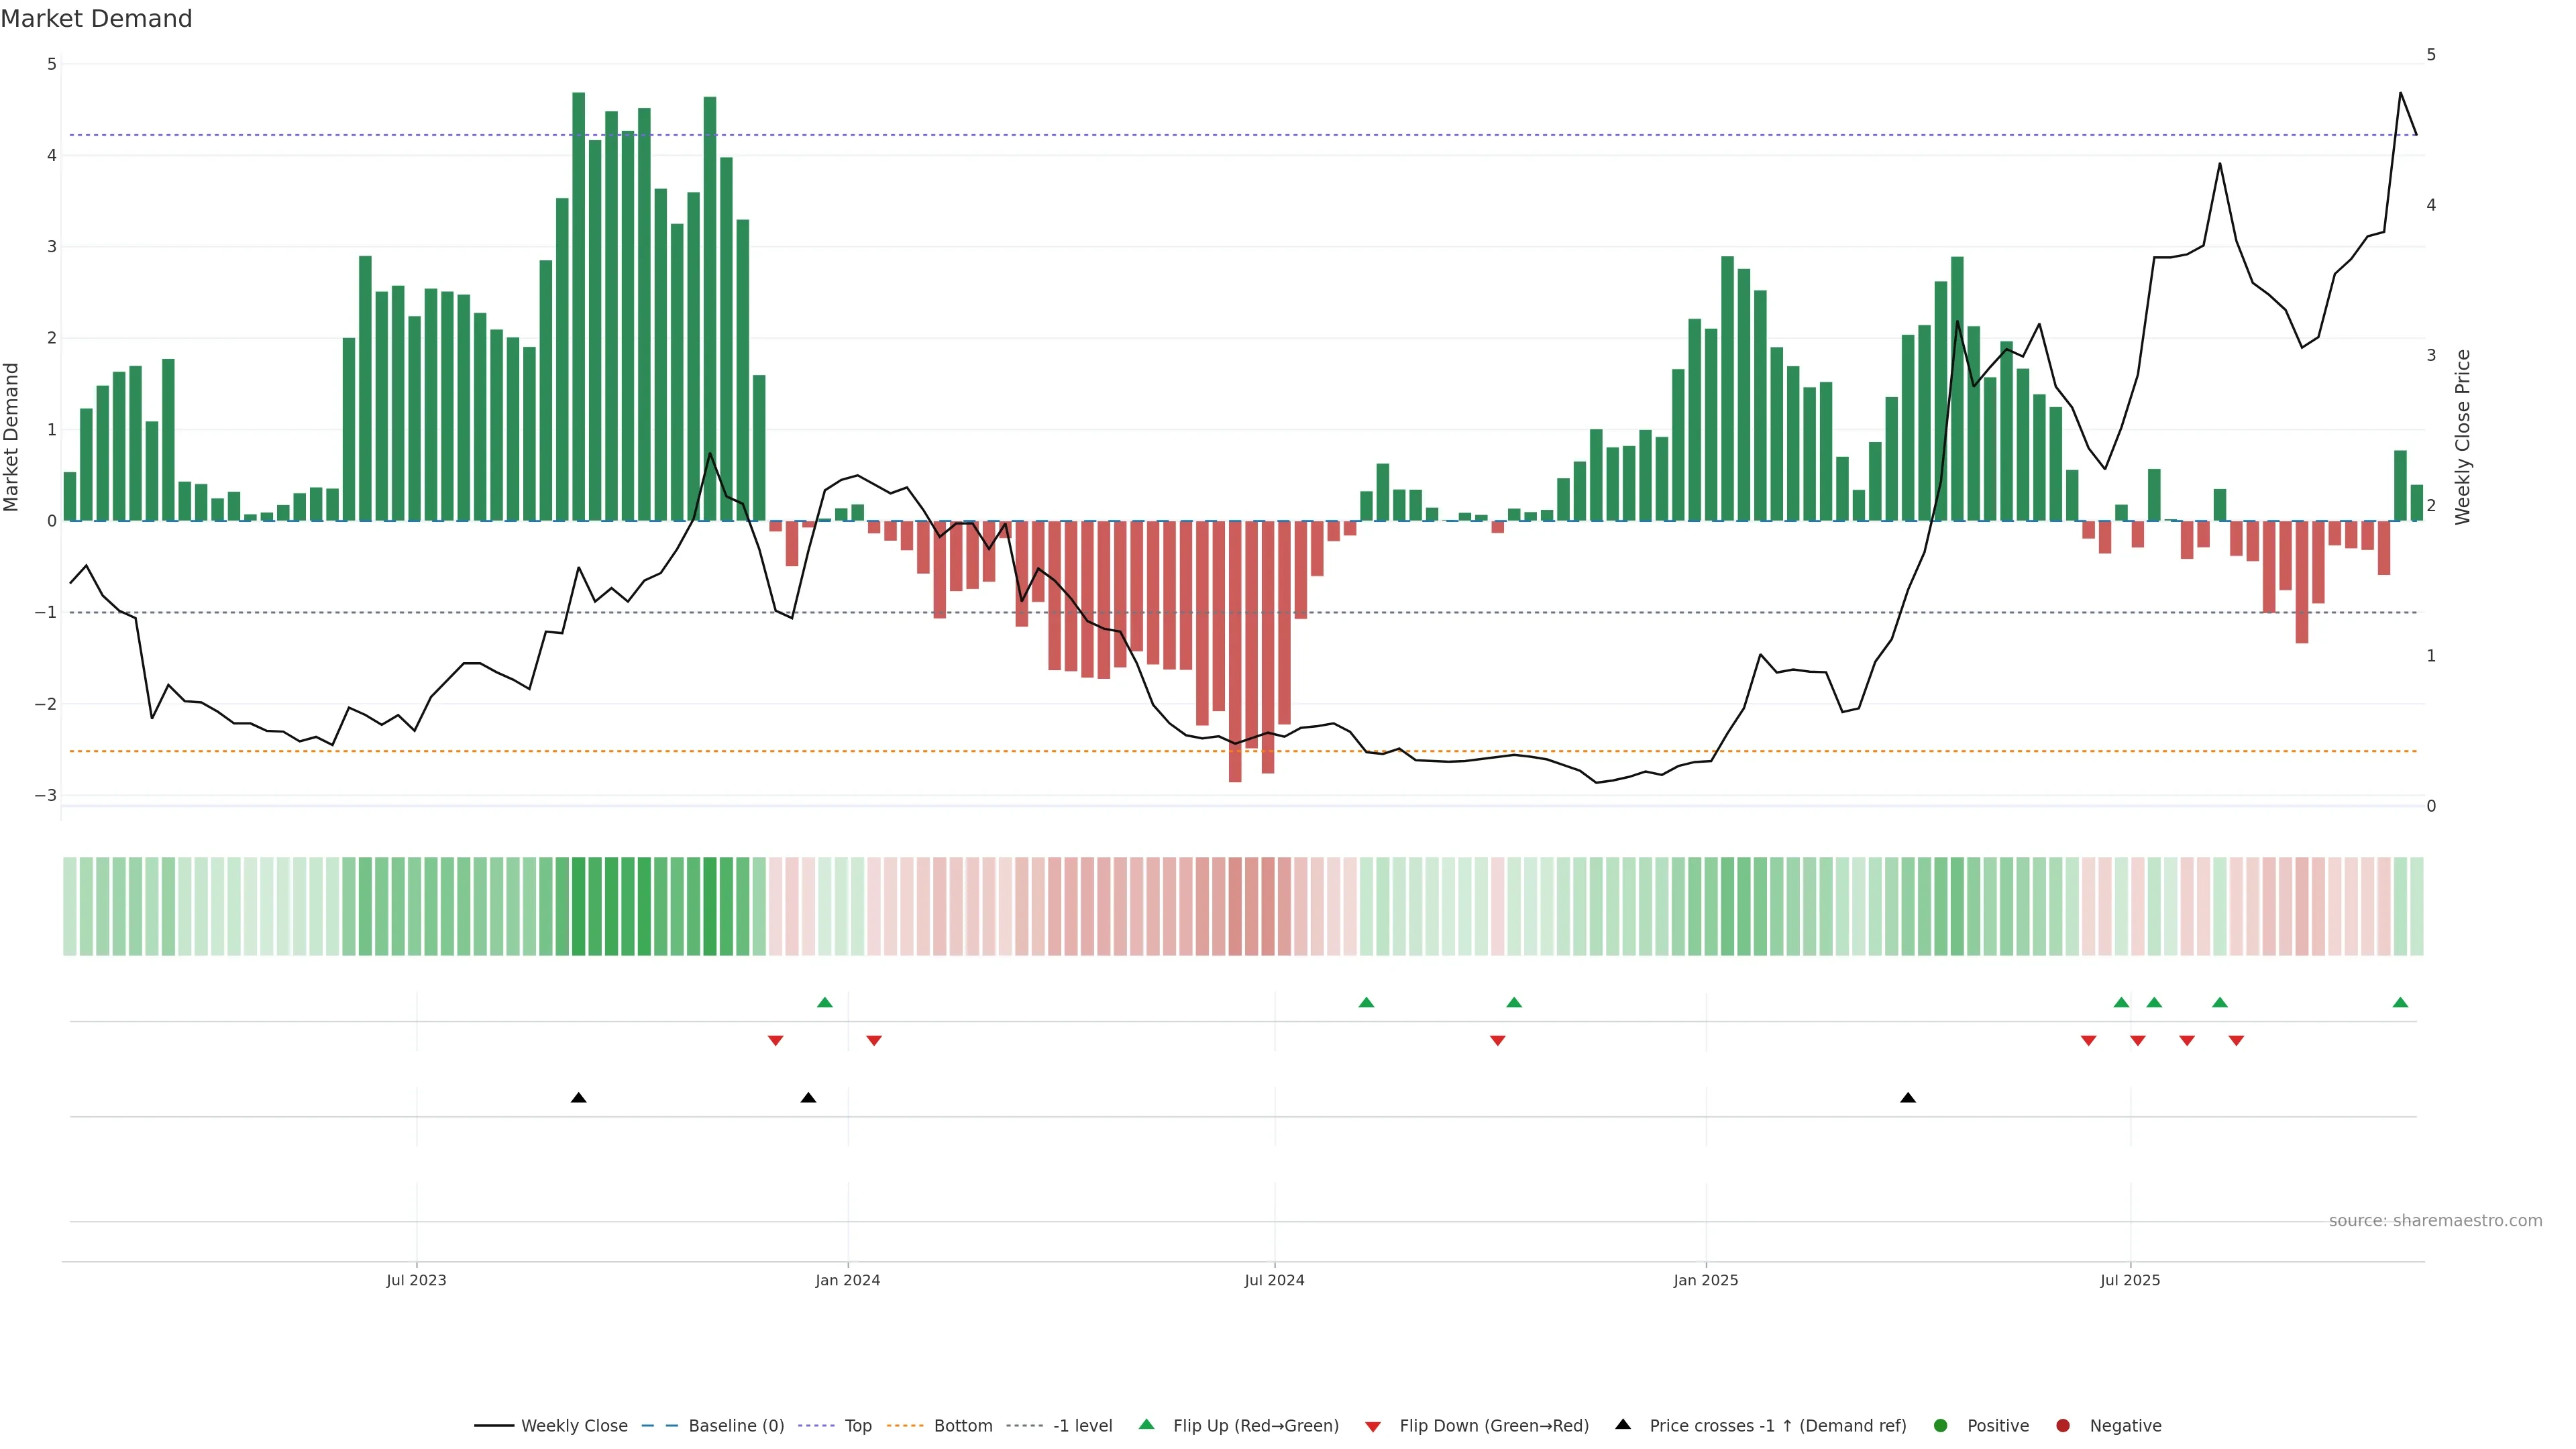Screen dimensions: 2576x1449
Task: Click black Price crosses -1 legend triangle
Action: pyautogui.click(x=1623, y=1424)
